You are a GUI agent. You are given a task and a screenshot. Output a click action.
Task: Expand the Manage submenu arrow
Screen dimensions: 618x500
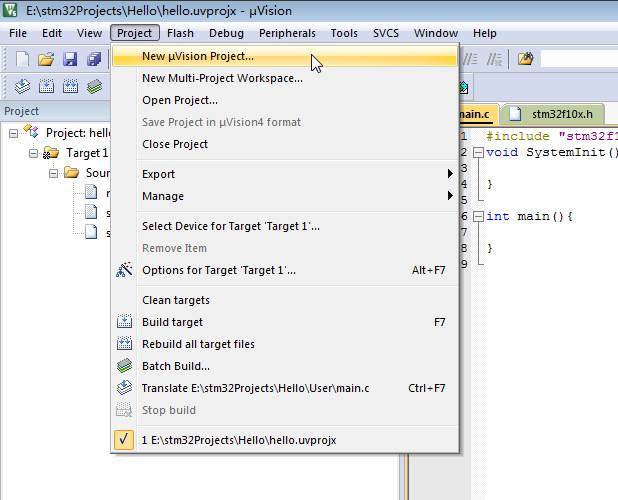coord(450,195)
